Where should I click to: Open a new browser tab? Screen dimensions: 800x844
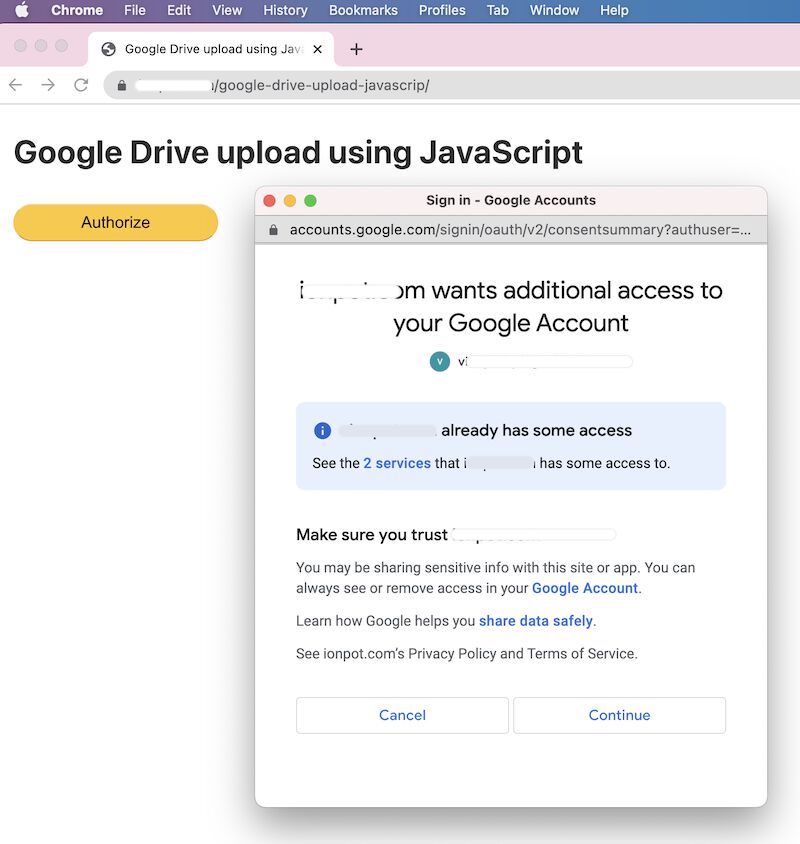point(356,49)
